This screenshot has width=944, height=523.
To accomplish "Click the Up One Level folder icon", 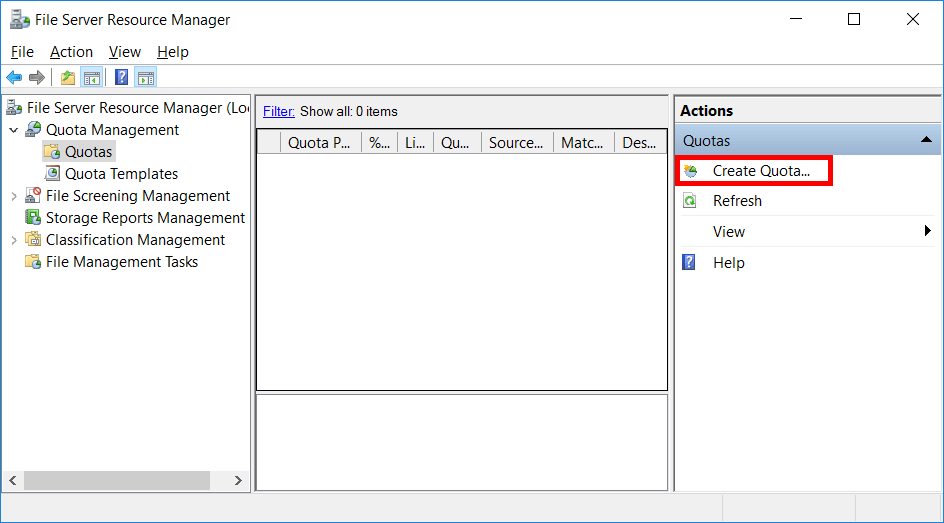I will coord(68,78).
